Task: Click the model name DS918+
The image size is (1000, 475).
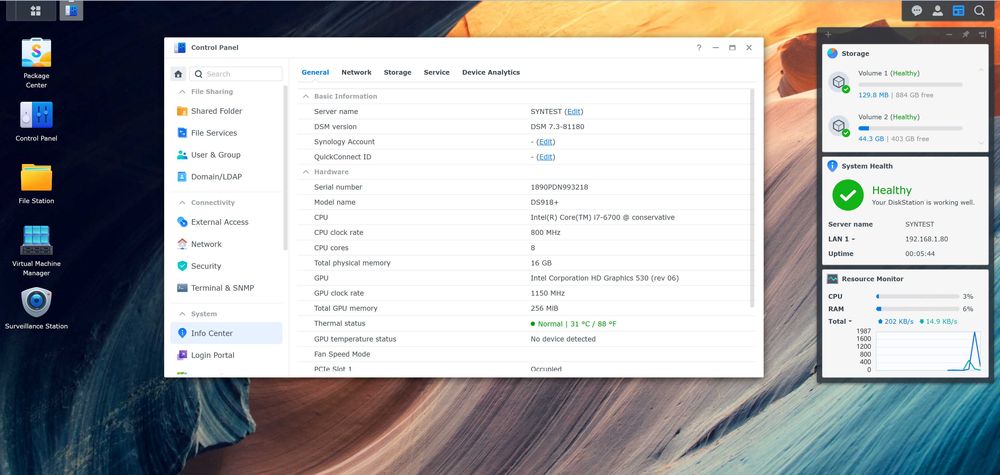Action: coord(544,203)
